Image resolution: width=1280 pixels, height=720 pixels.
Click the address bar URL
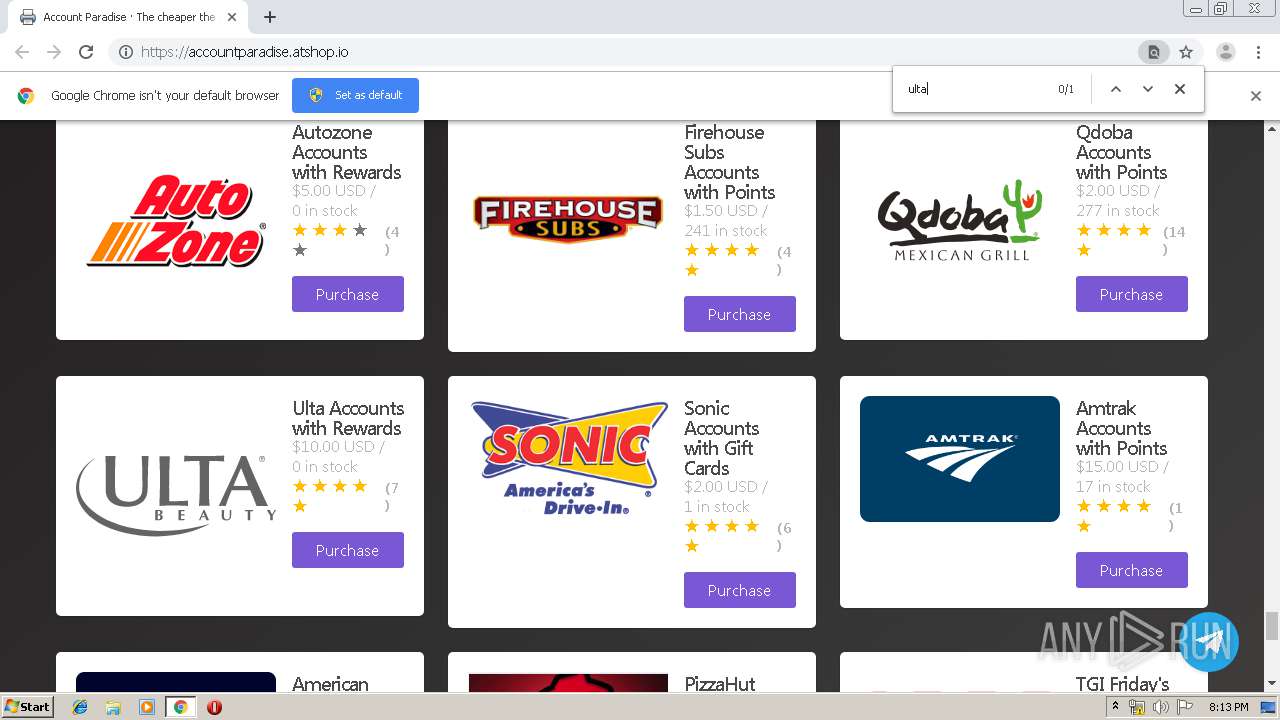[244, 52]
